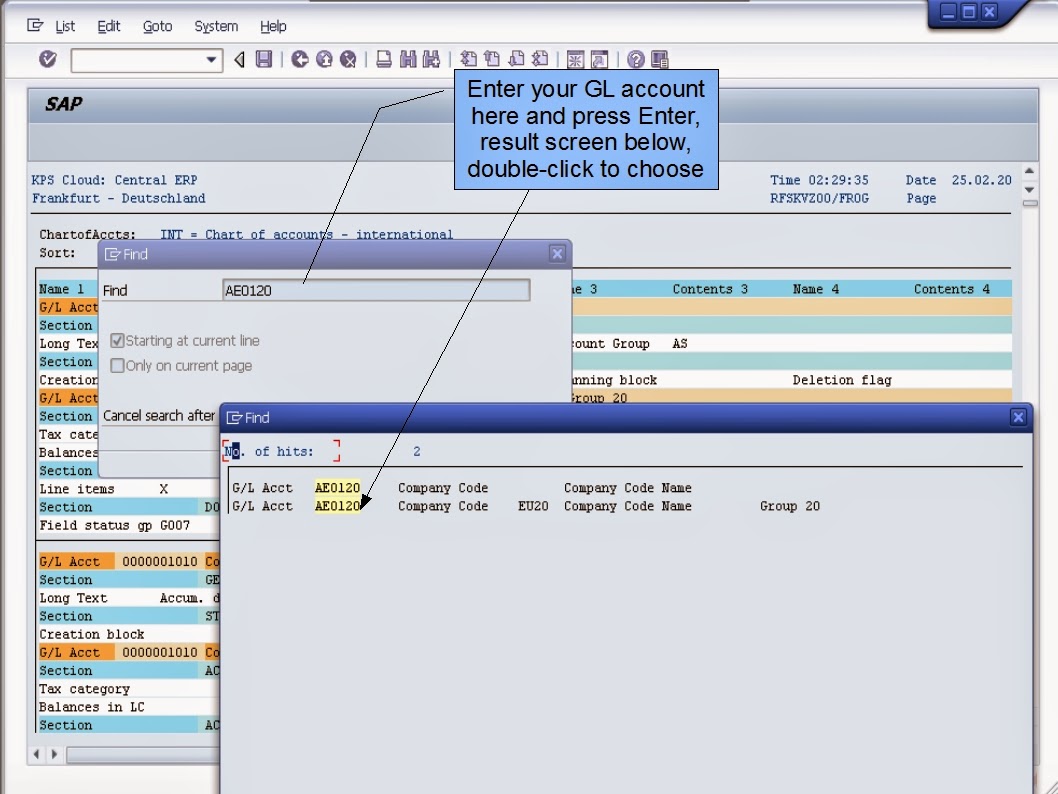Click the Find binoculars icon

pos(408,59)
